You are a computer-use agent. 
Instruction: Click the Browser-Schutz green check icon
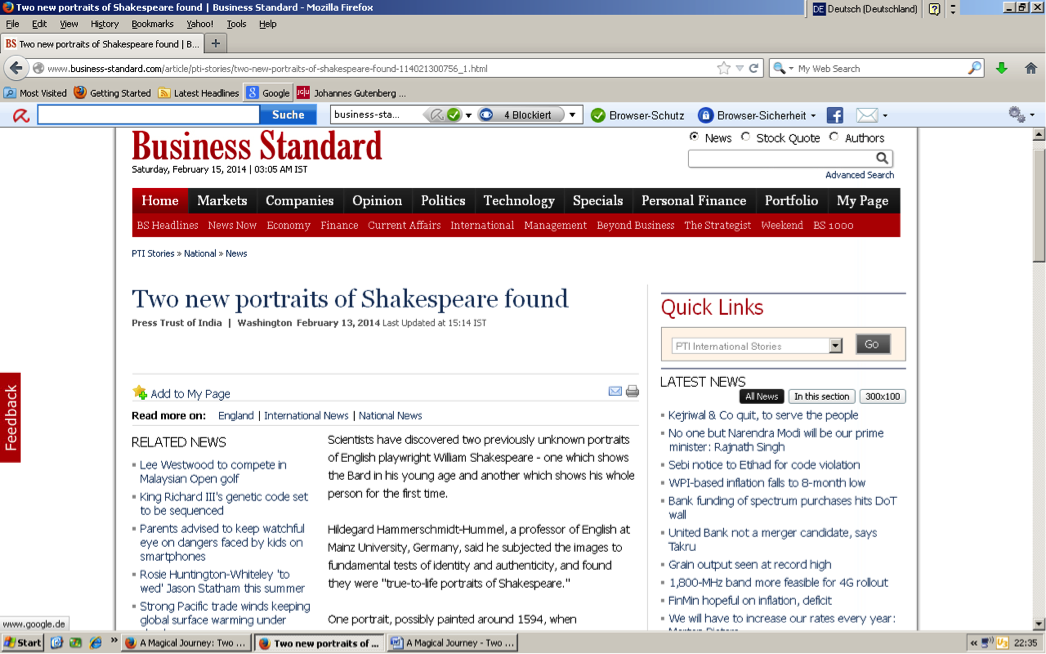[x=598, y=115]
